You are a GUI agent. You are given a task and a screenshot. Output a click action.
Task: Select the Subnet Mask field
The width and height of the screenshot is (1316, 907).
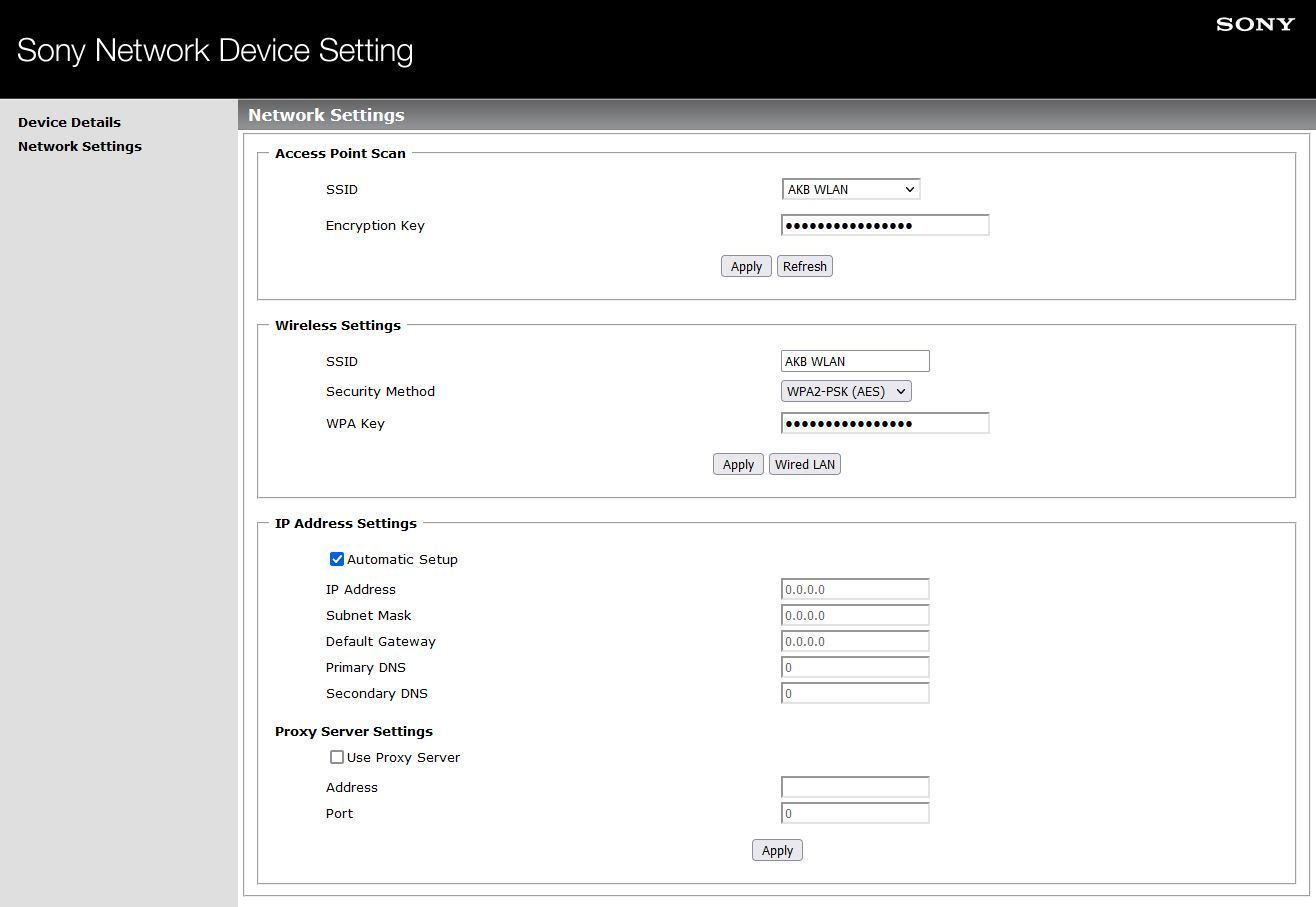854,615
